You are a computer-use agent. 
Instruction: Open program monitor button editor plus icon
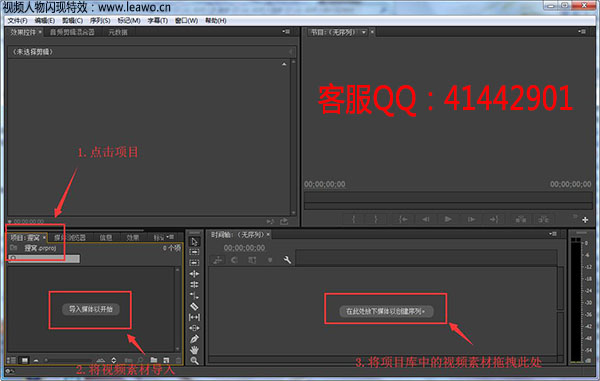(x=585, y=220)
